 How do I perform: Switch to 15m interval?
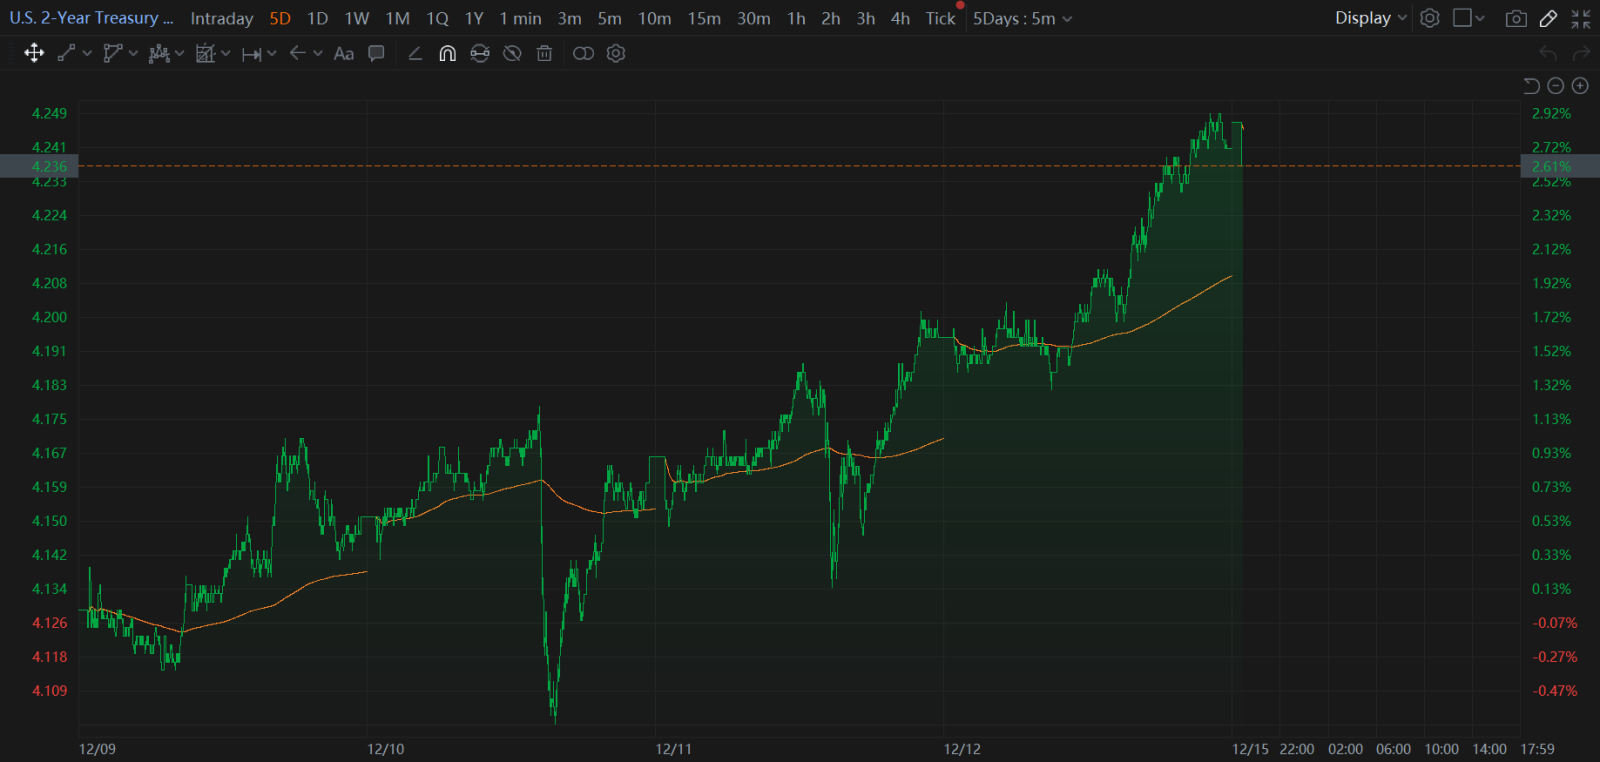tap(704, 18)
